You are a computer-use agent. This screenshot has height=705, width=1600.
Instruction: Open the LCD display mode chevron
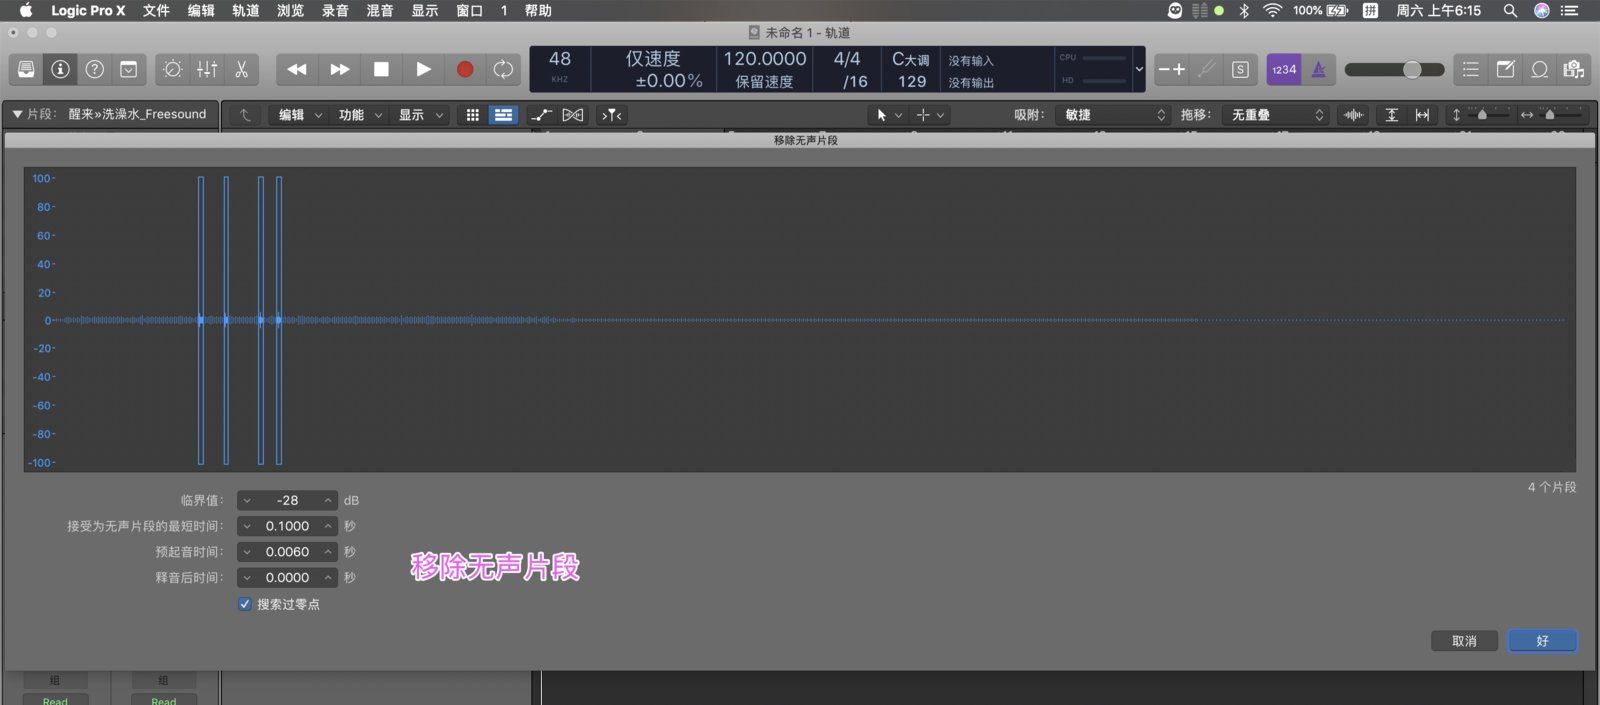click(x=1139, y=69)
